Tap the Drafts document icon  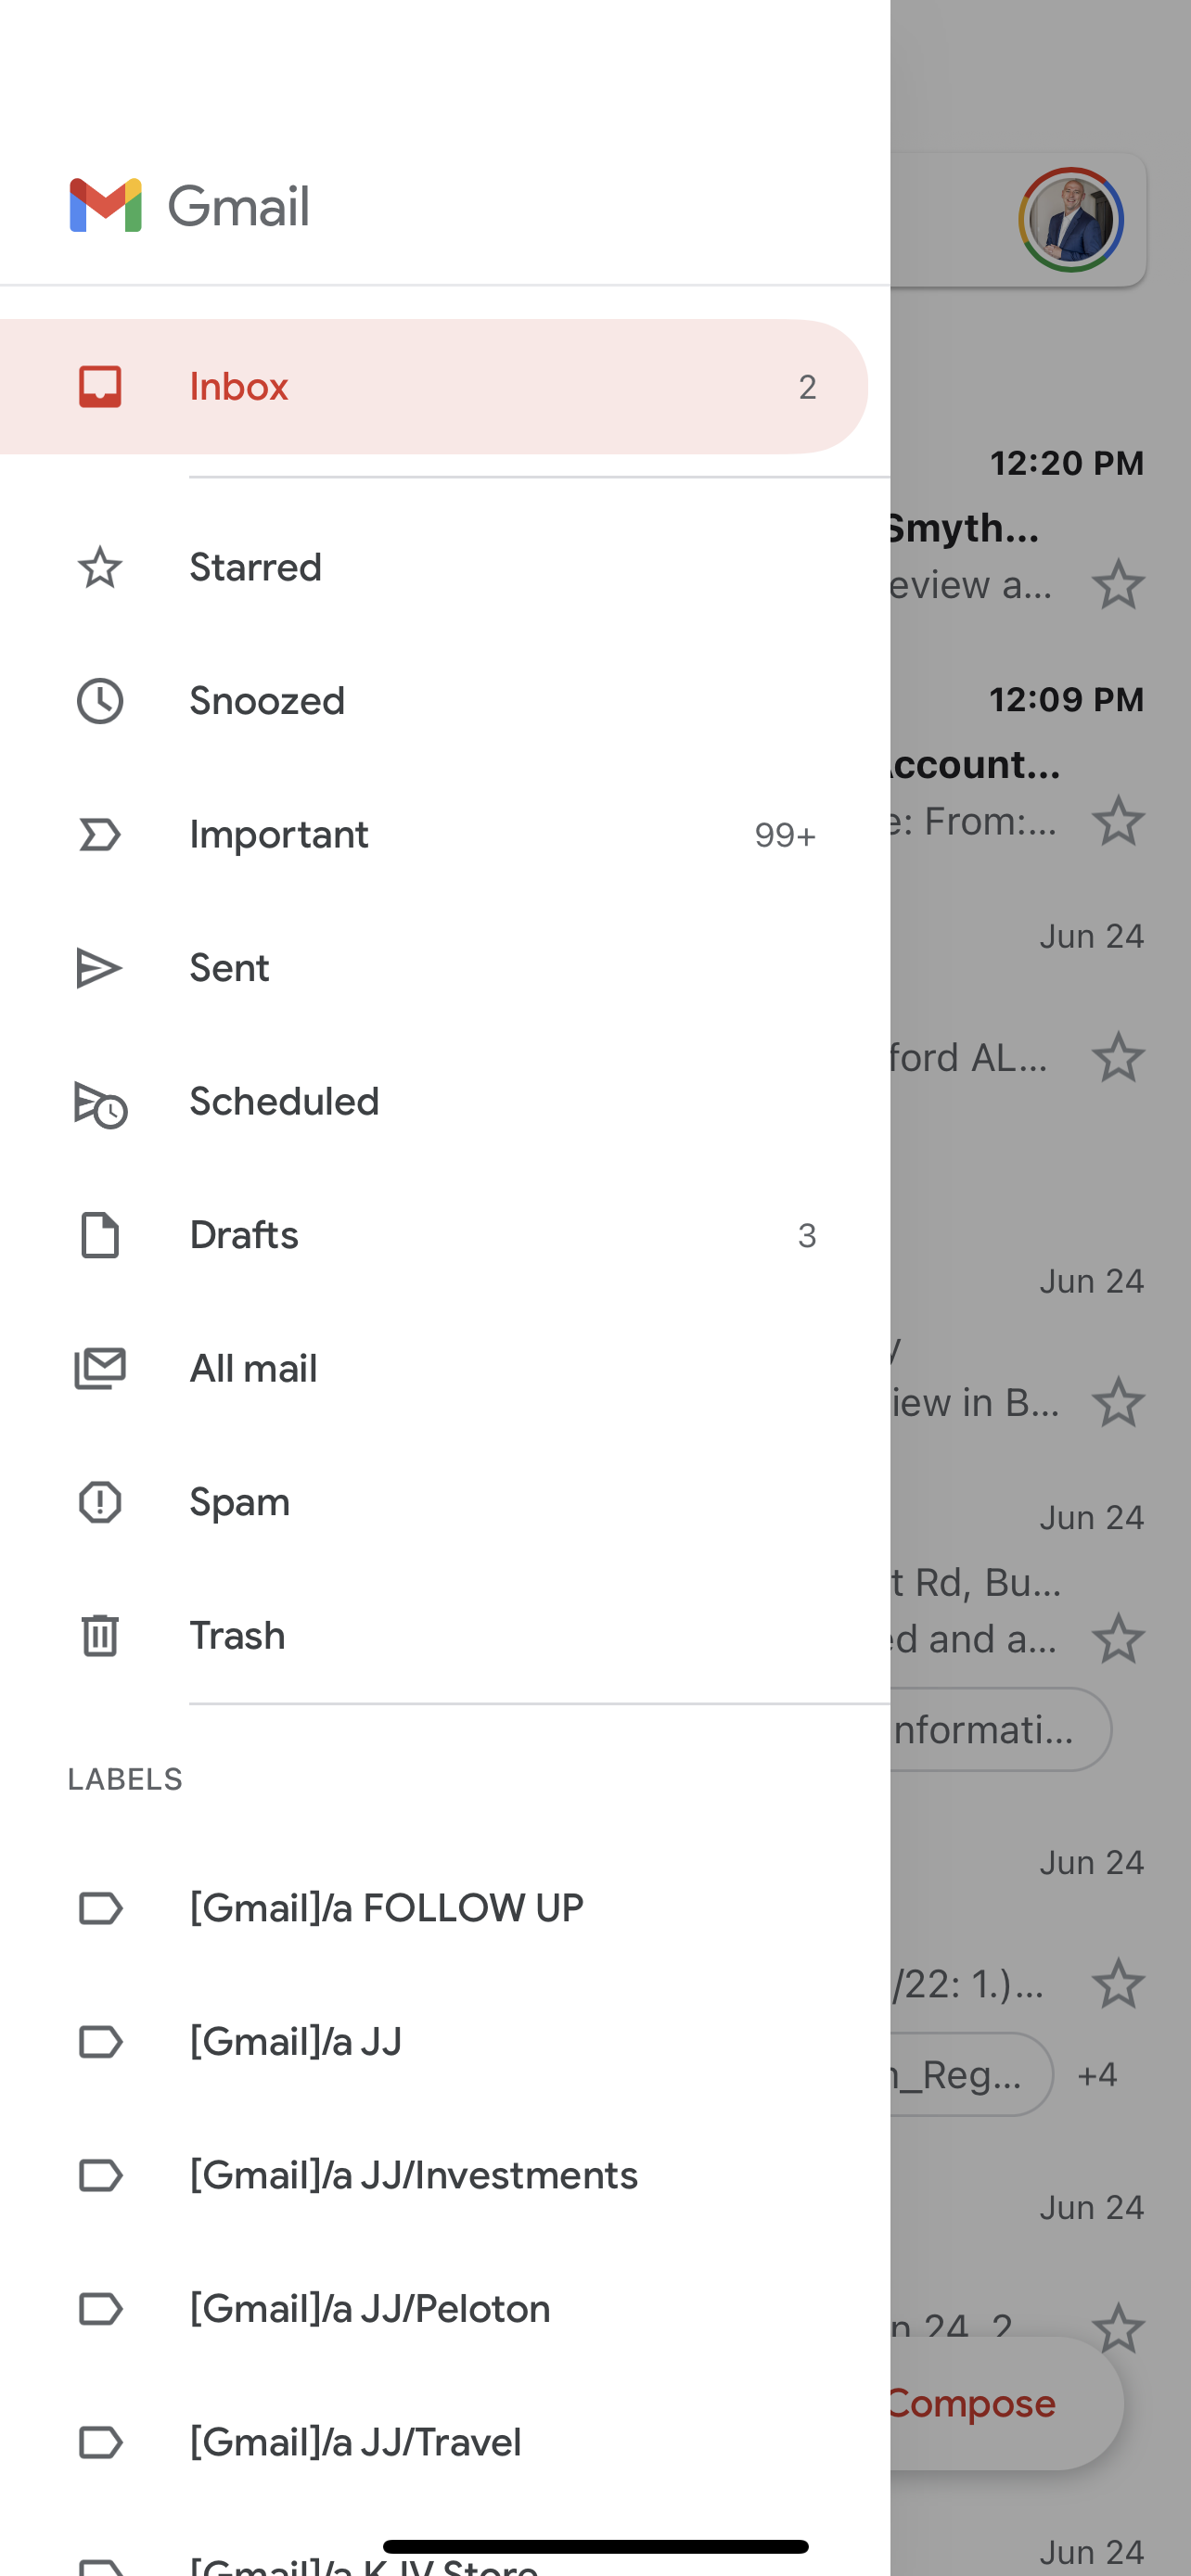(100, 1236)
